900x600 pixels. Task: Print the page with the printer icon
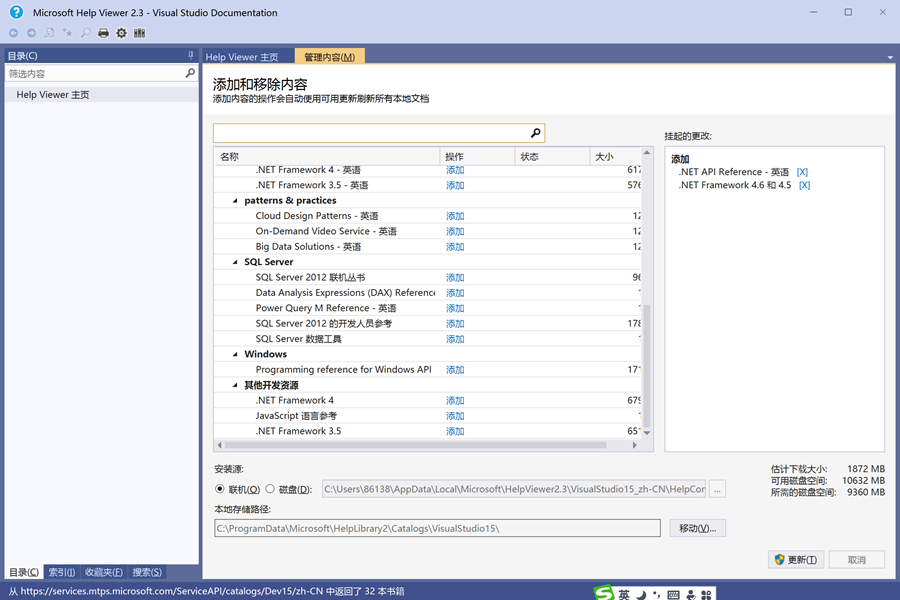pos(103,33)
